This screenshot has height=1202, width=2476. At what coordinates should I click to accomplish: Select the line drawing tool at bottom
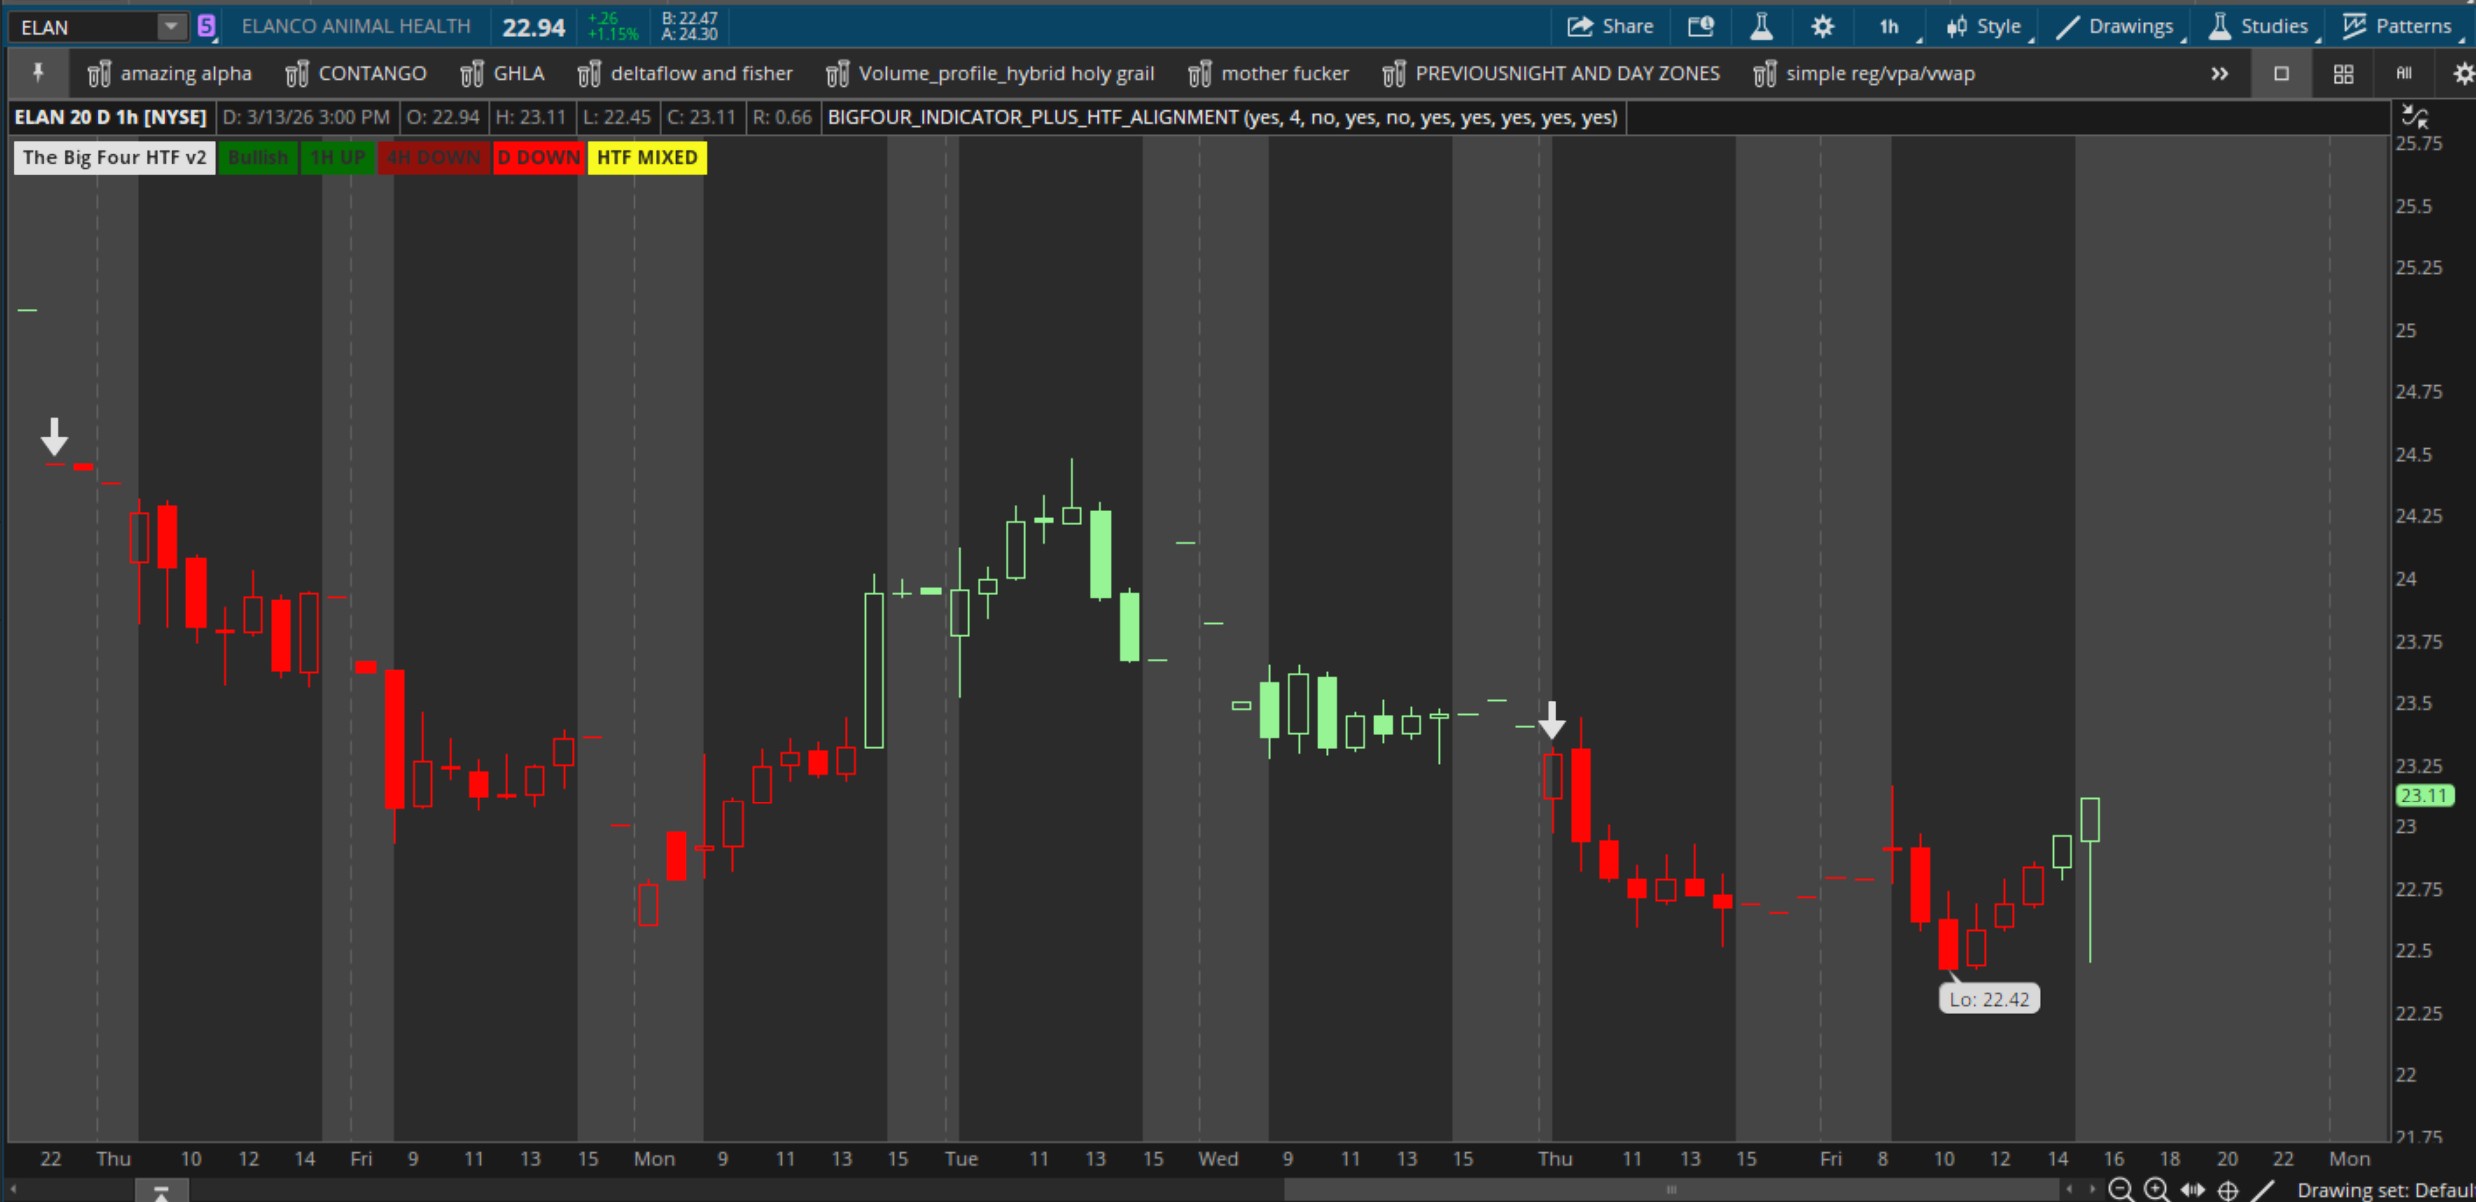click(2264, 1190)
